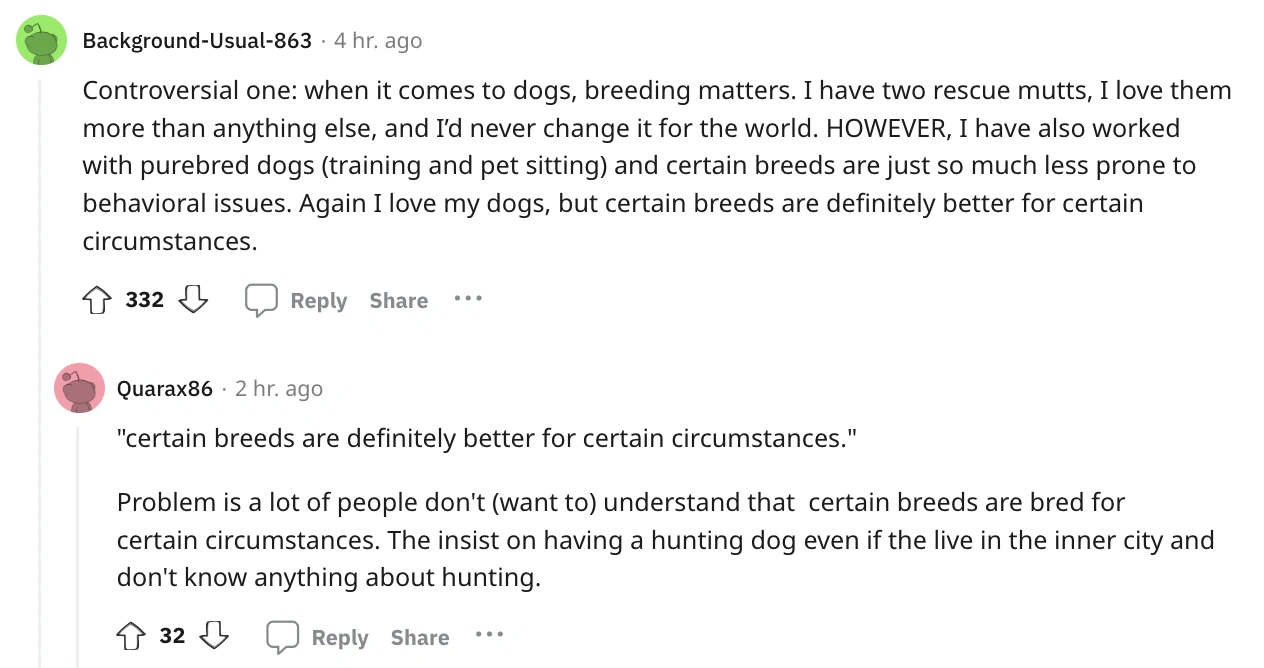
Task: Open the '2 hr. ago' reply permalink
Action: [279, 389]
